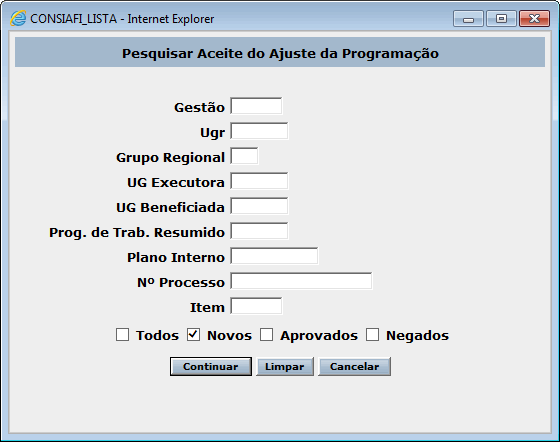
Task: Focus the Plano Interno text box
Action: (274, 256)
